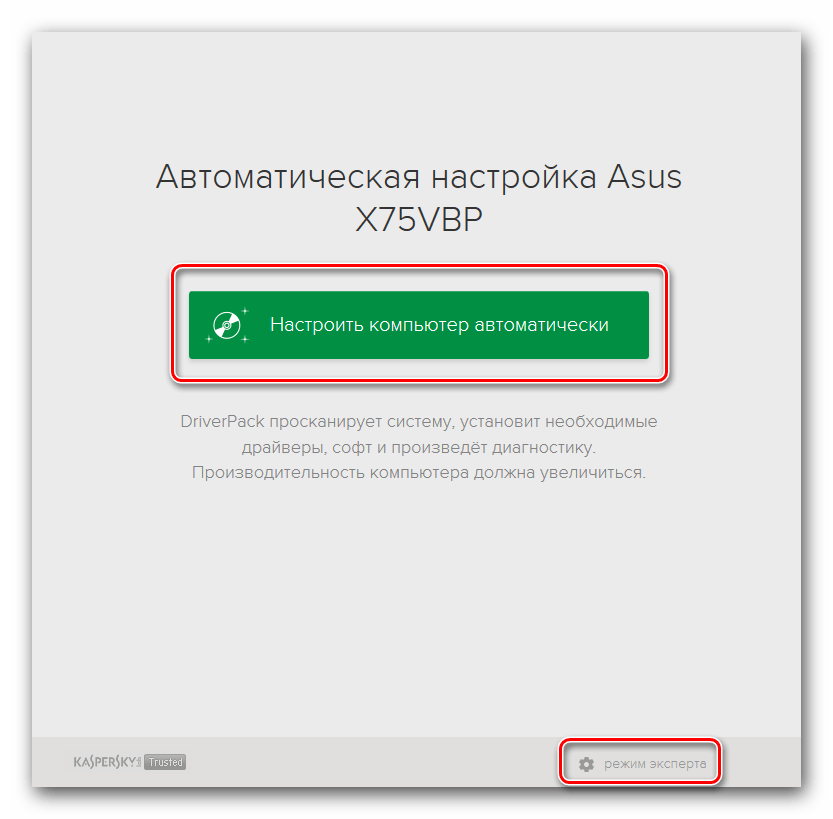This screenshot has height=819, width=833.
Task: Click the word автоматически on the green button
Action: point(541,325)
